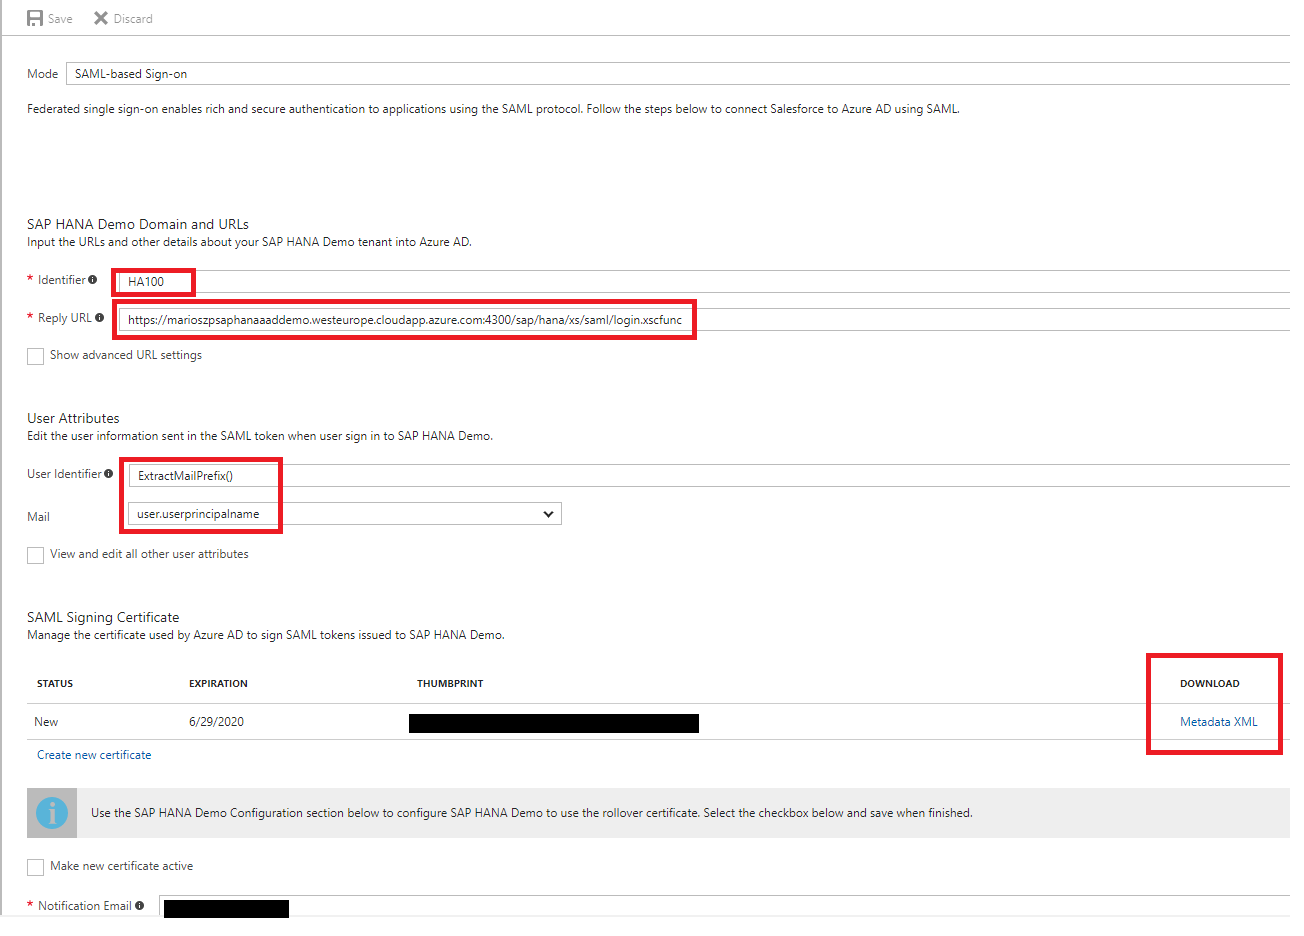Click the STATUS column header
Viewport: 1304px width, 936px height.
pos(55,684)
